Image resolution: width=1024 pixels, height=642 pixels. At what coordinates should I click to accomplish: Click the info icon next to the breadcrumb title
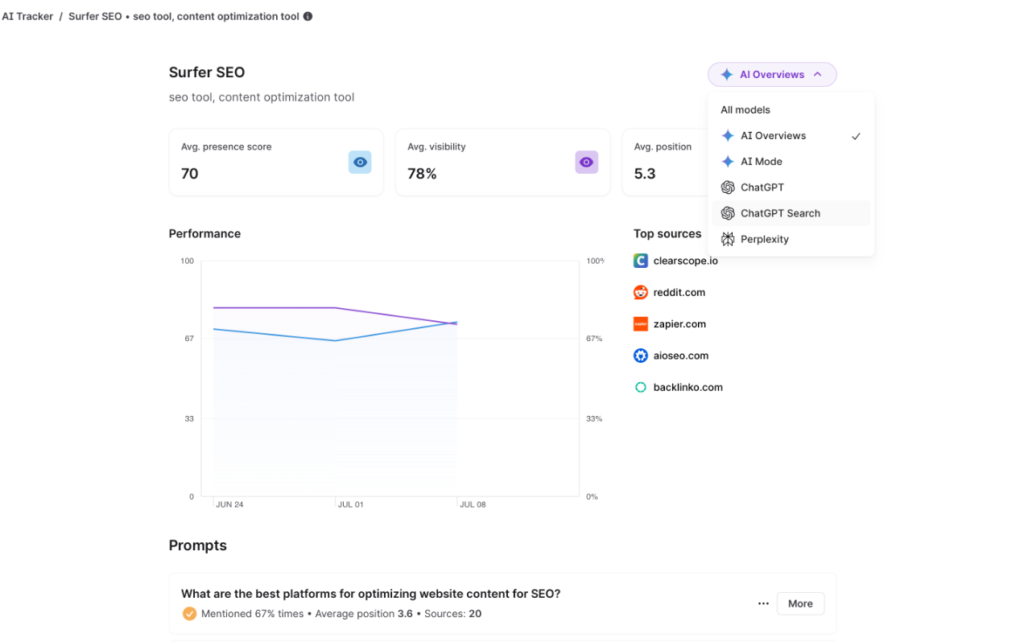point(306,16)
